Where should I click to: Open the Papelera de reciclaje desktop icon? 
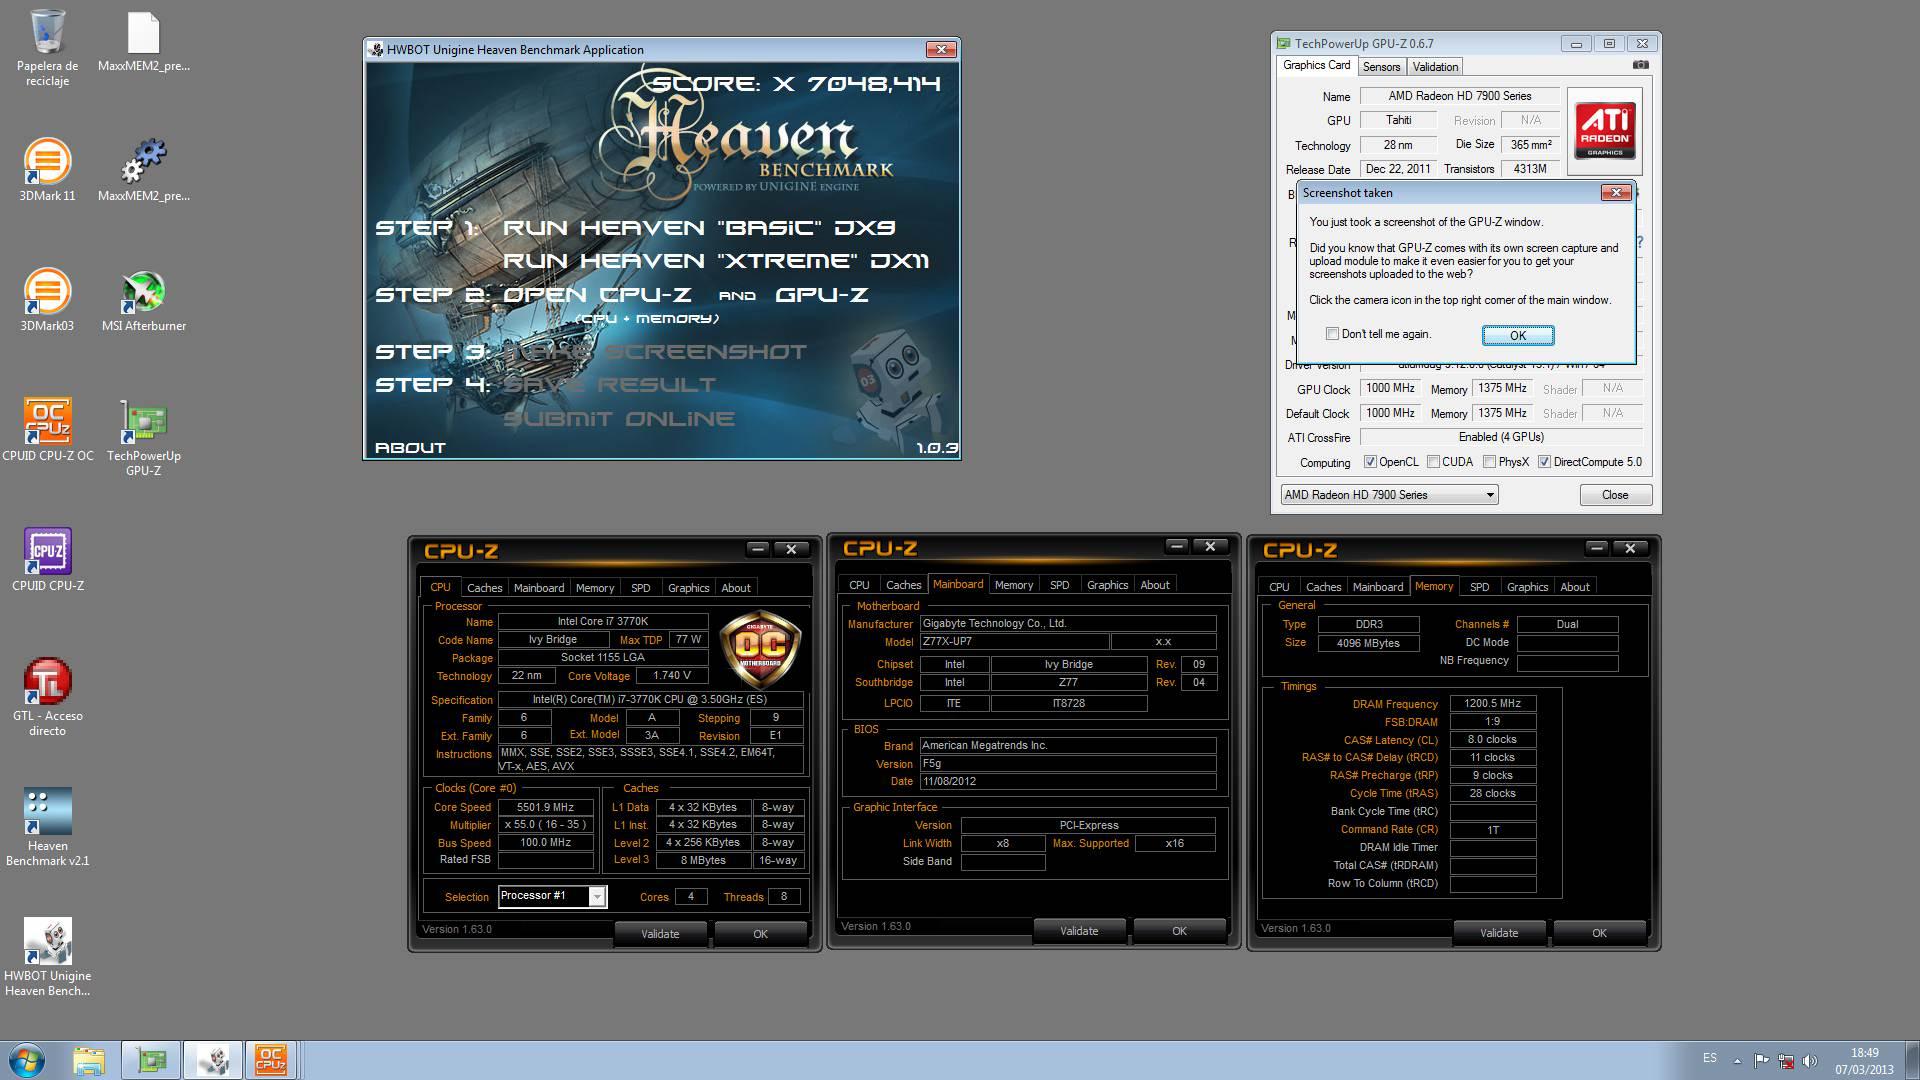47,48
